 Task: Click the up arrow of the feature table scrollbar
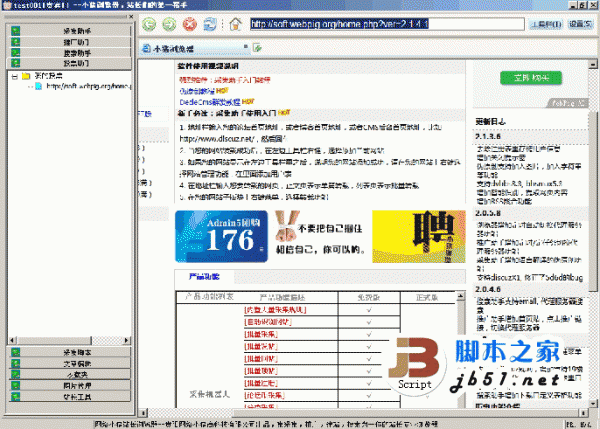[x=461, y=296]
